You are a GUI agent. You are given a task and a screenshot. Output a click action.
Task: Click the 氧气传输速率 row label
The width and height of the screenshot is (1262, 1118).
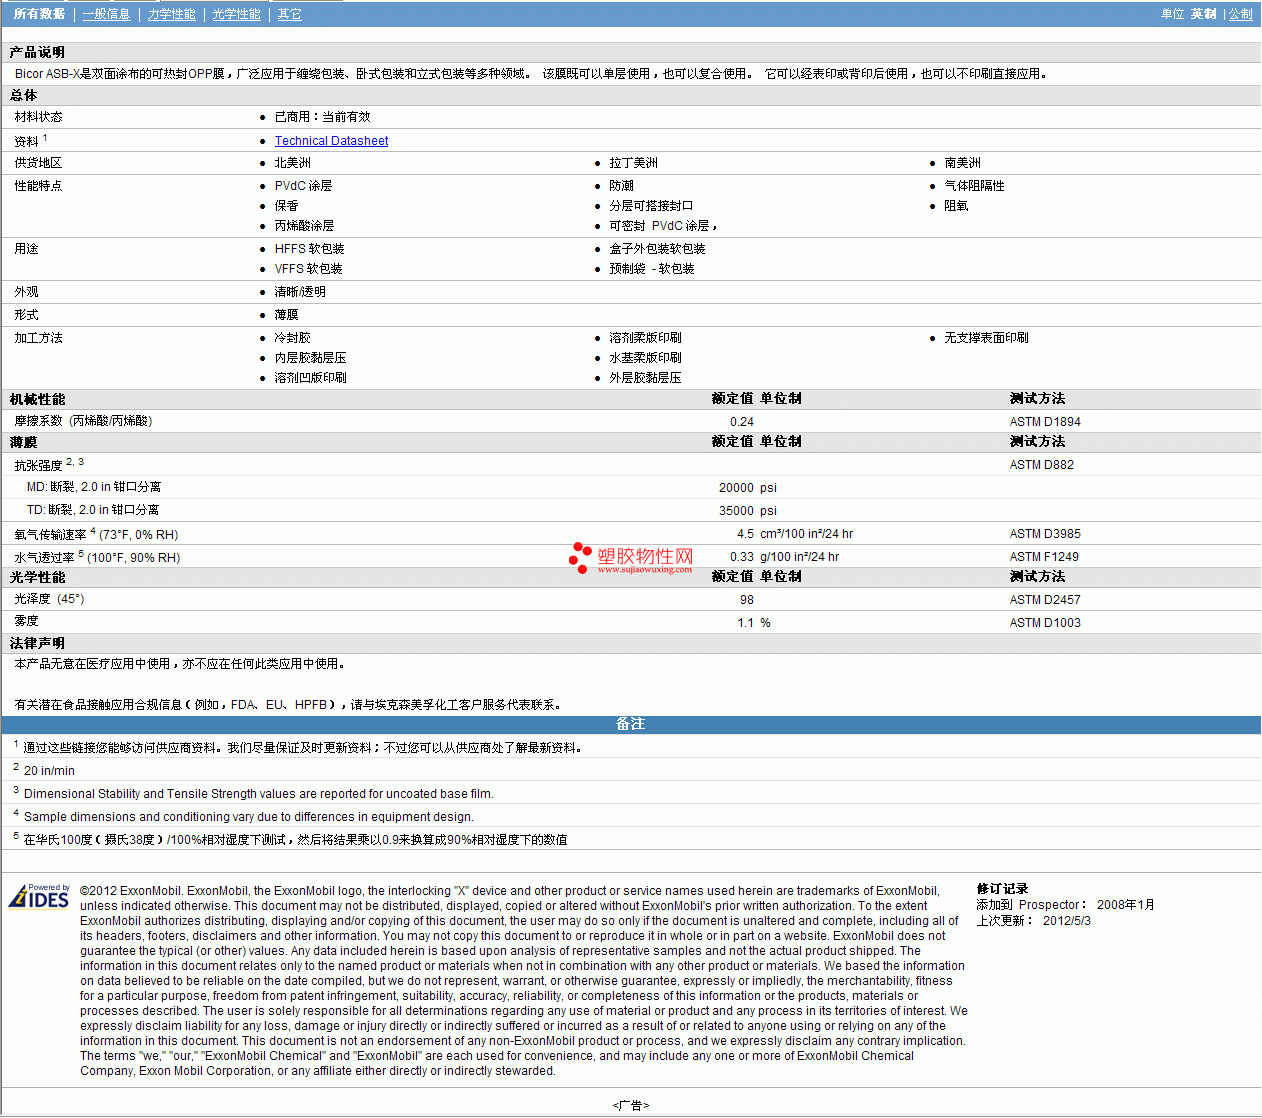pyautogui.click(x=96, y=534)
